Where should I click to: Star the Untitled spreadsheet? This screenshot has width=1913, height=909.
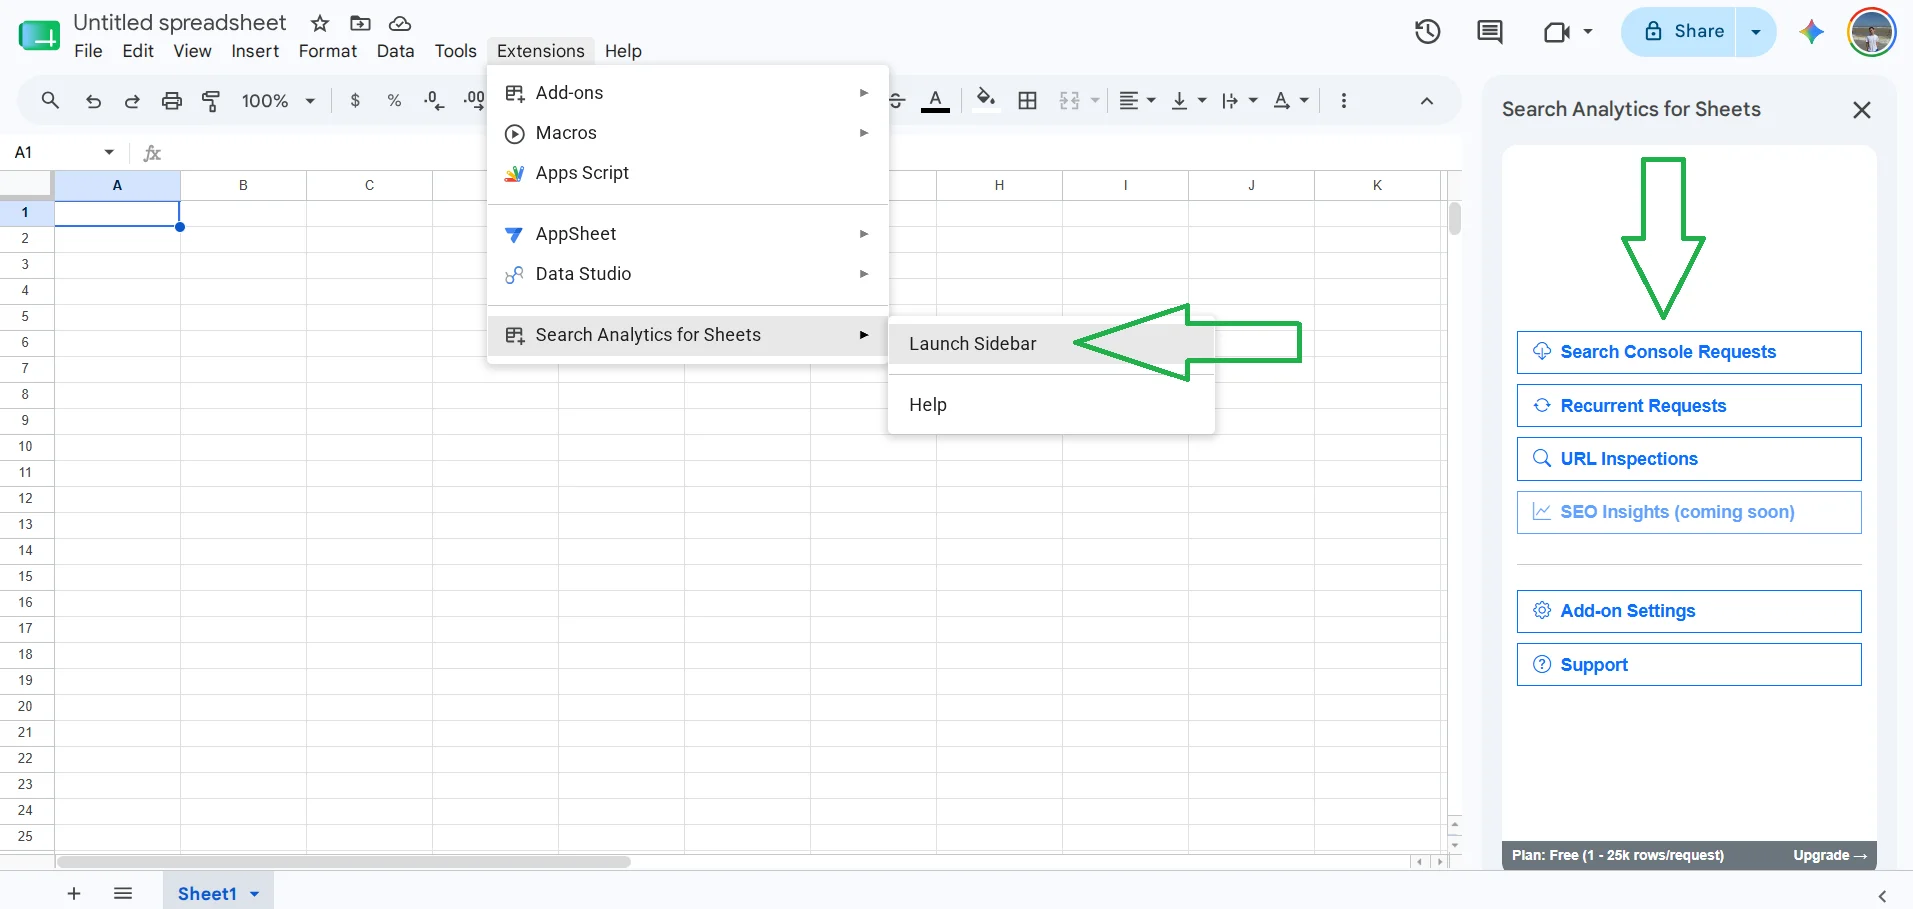(320, 23)
